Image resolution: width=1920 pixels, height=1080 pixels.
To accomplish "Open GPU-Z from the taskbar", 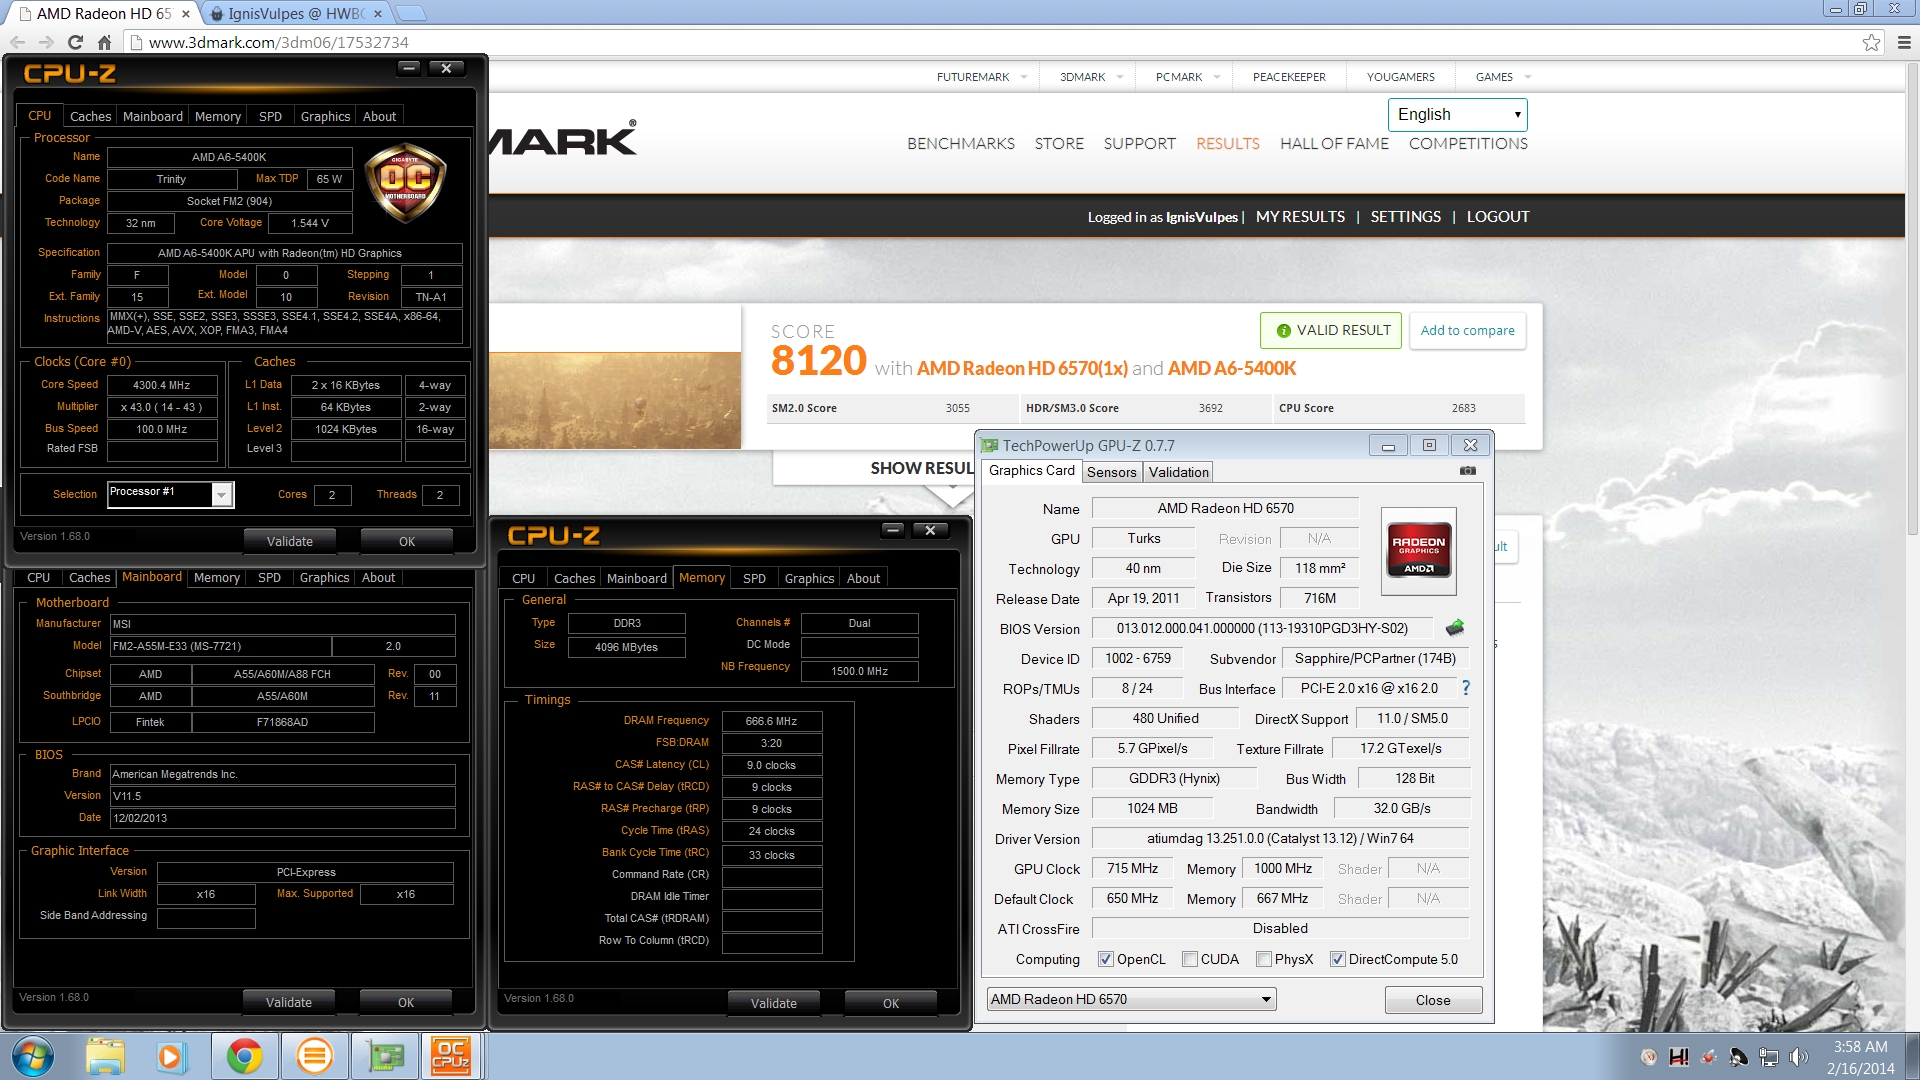I will point(386,1056).
